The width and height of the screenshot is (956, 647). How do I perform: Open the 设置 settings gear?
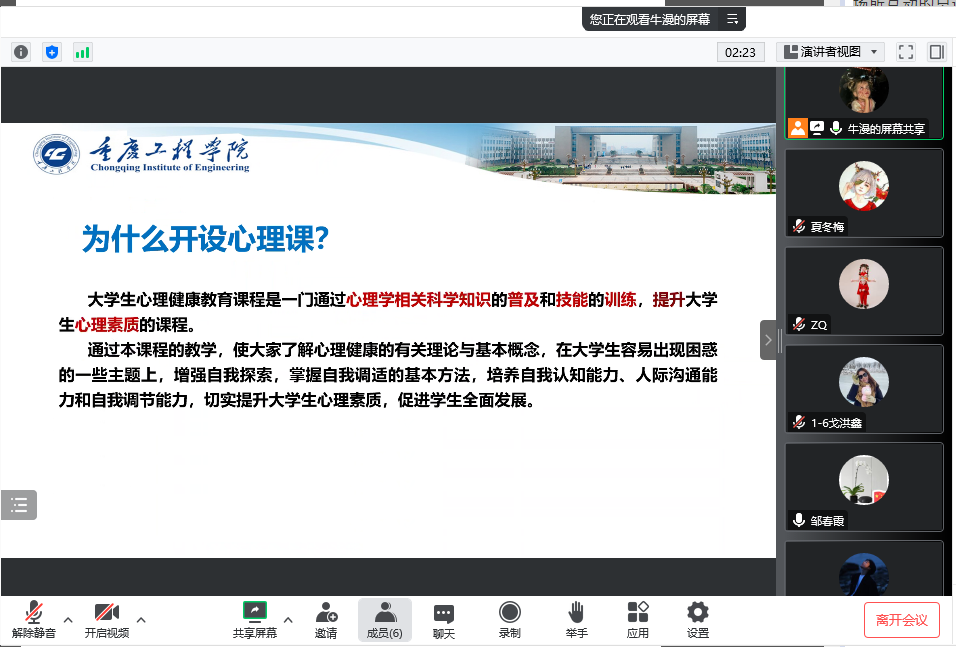698,619
